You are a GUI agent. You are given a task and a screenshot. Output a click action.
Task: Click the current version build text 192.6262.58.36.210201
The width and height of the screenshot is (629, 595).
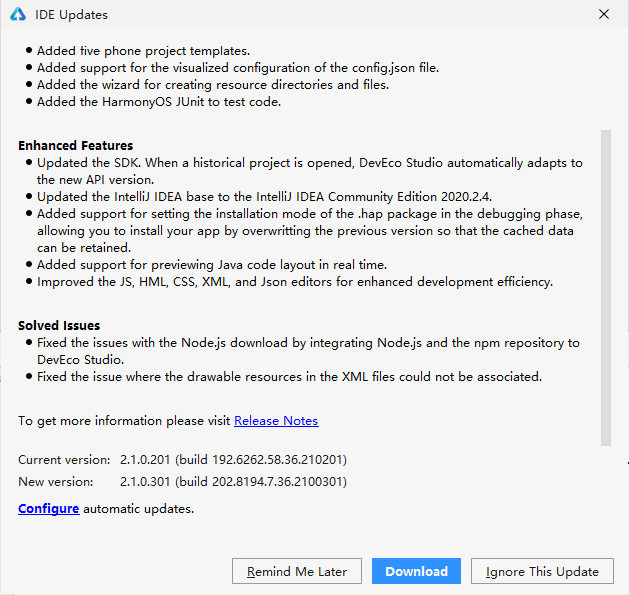[279, 460]
